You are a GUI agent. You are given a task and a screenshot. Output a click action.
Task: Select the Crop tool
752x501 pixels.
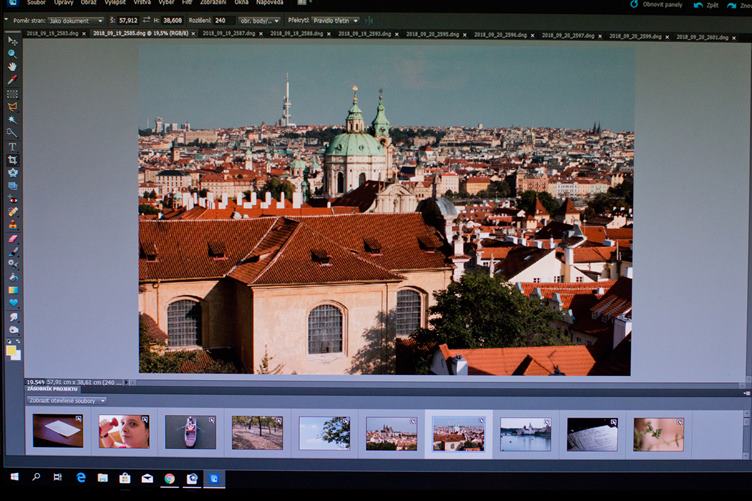(x=12, y=160)
